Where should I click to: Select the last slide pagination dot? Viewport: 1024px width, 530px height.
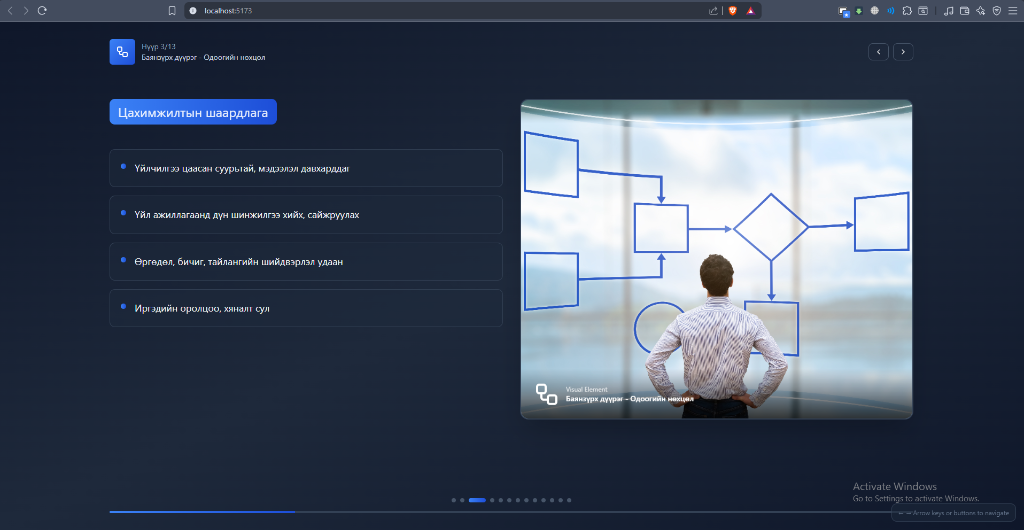click(x=569, y=499)
